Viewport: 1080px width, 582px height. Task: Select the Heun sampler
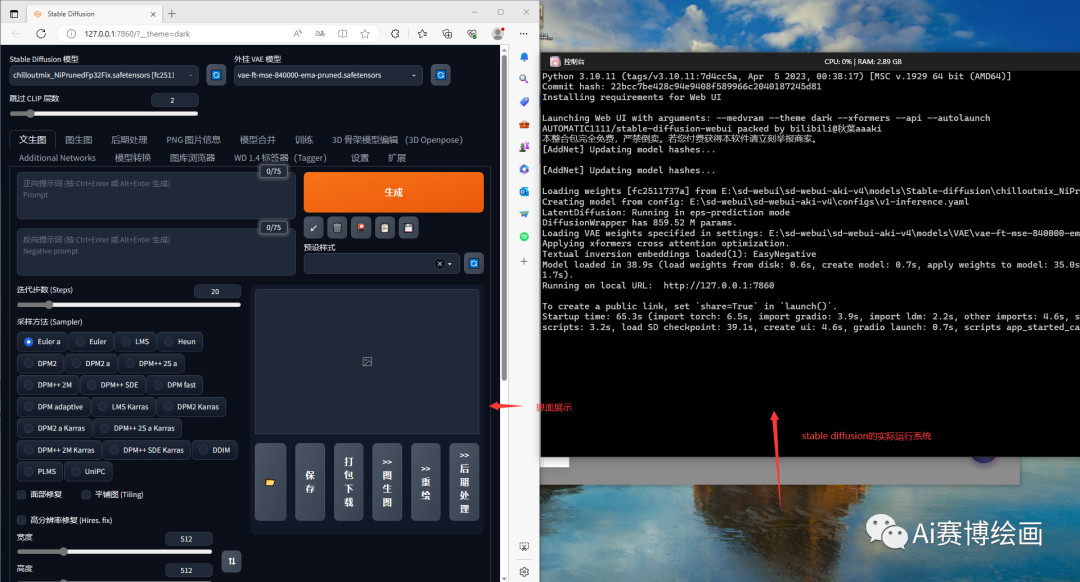tap(180, 342)
